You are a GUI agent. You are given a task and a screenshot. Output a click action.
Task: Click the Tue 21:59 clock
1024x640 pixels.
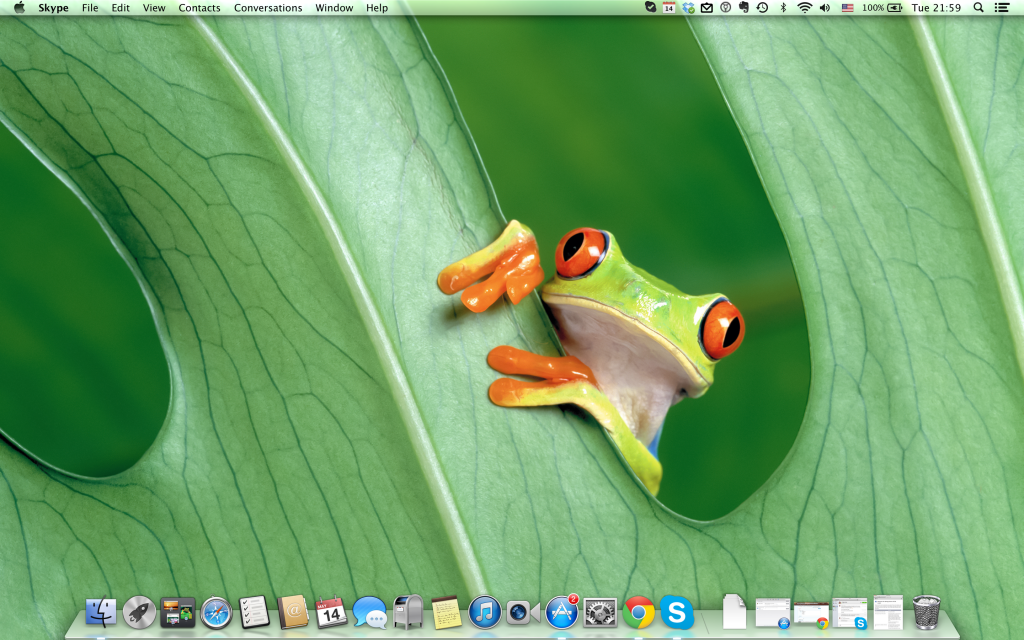click(936, 8)
